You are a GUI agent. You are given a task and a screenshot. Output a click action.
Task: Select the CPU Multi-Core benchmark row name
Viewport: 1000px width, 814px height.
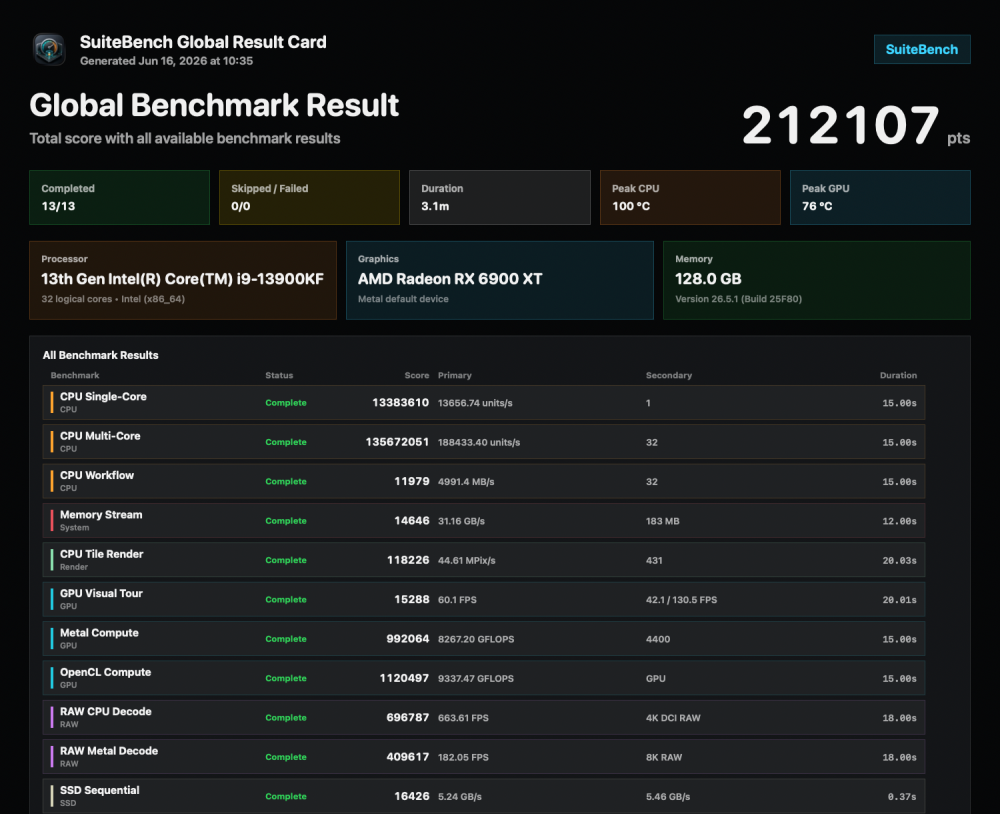tap(100, 436)
